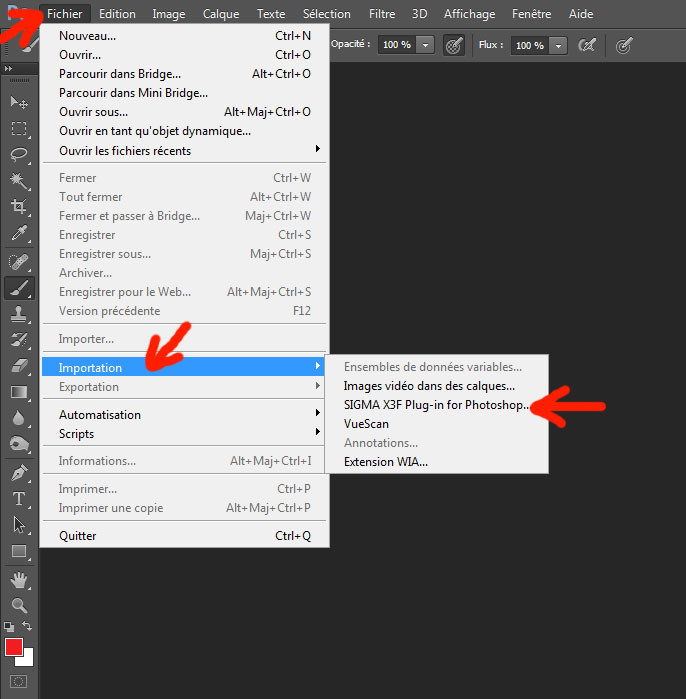Pick the red foreground color swatch

[x=14, y=647]
